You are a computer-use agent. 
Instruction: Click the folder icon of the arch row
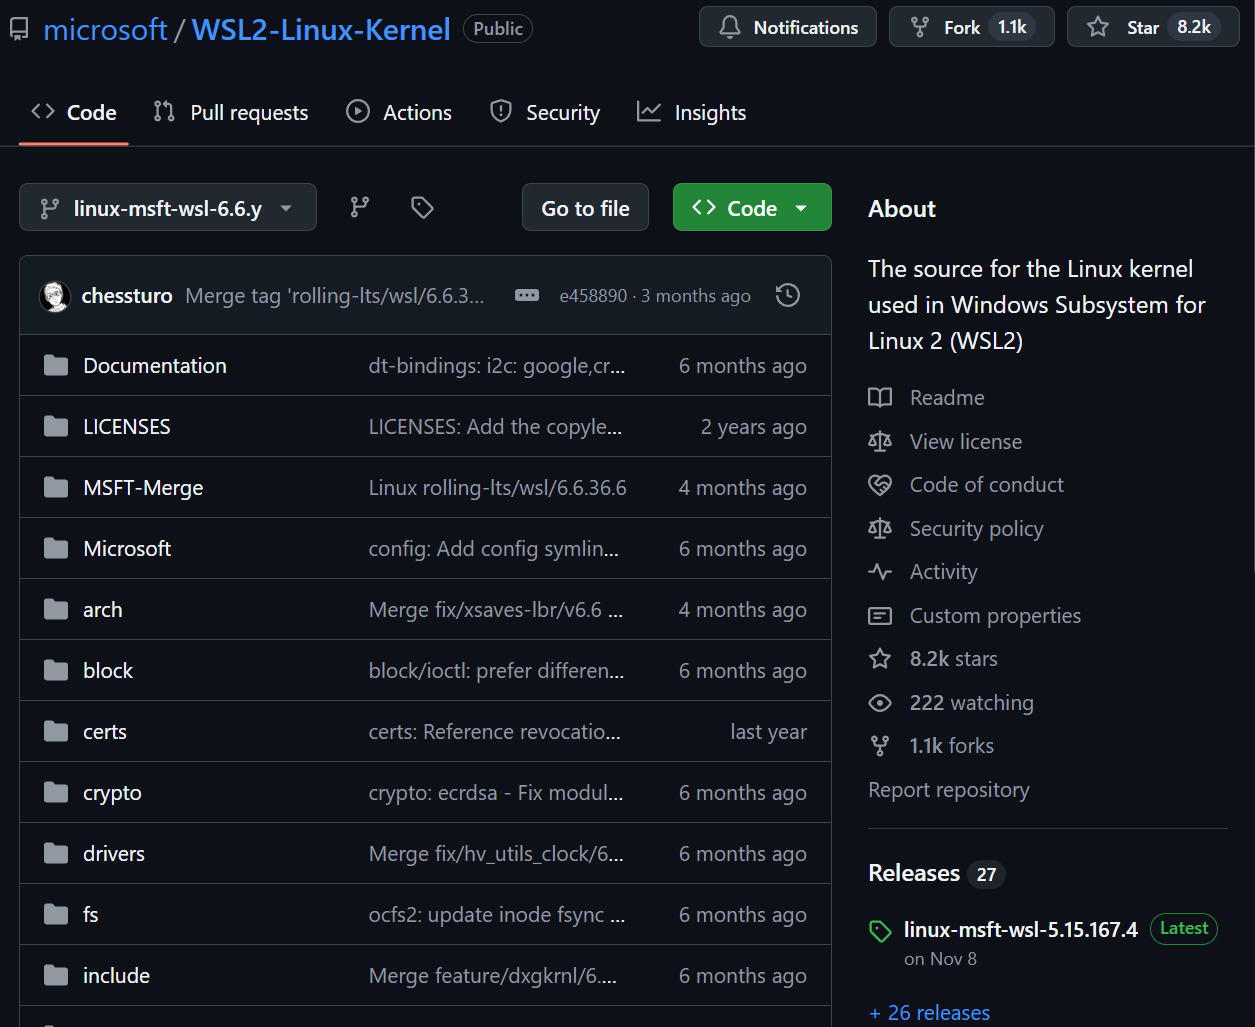tap(56, 610)
